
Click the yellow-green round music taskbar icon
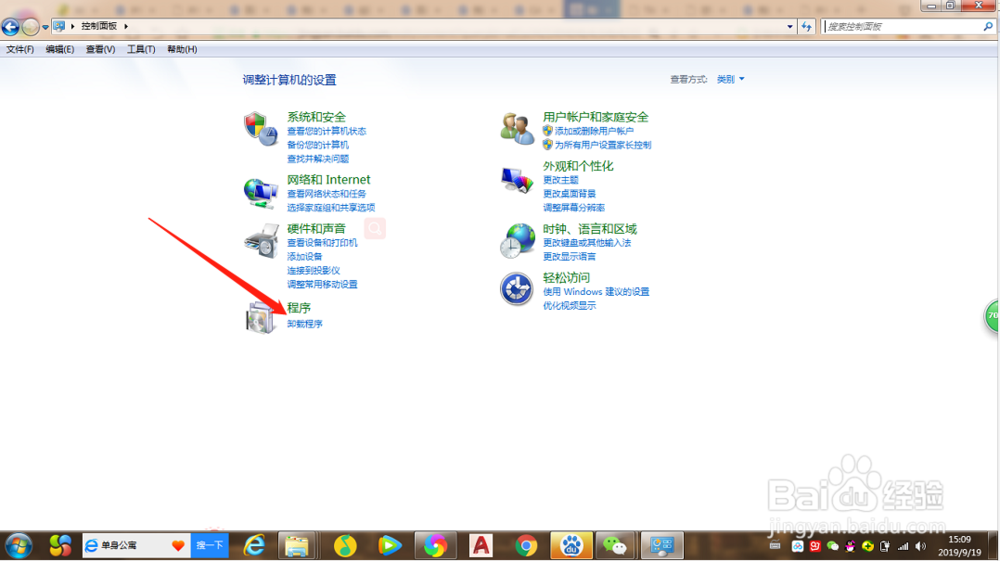pyautogui.click(x=345, y=546)
